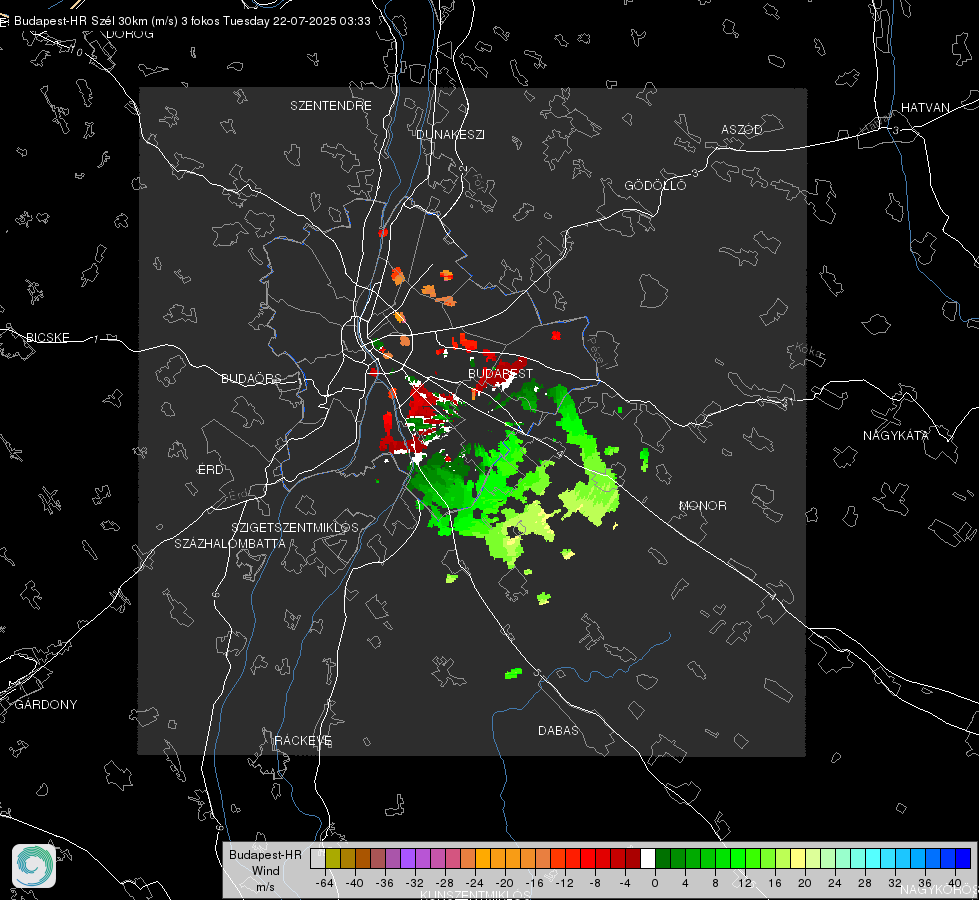Click the '28' legend value
This screenshot has width=979, height=900.
click(865, 883)
